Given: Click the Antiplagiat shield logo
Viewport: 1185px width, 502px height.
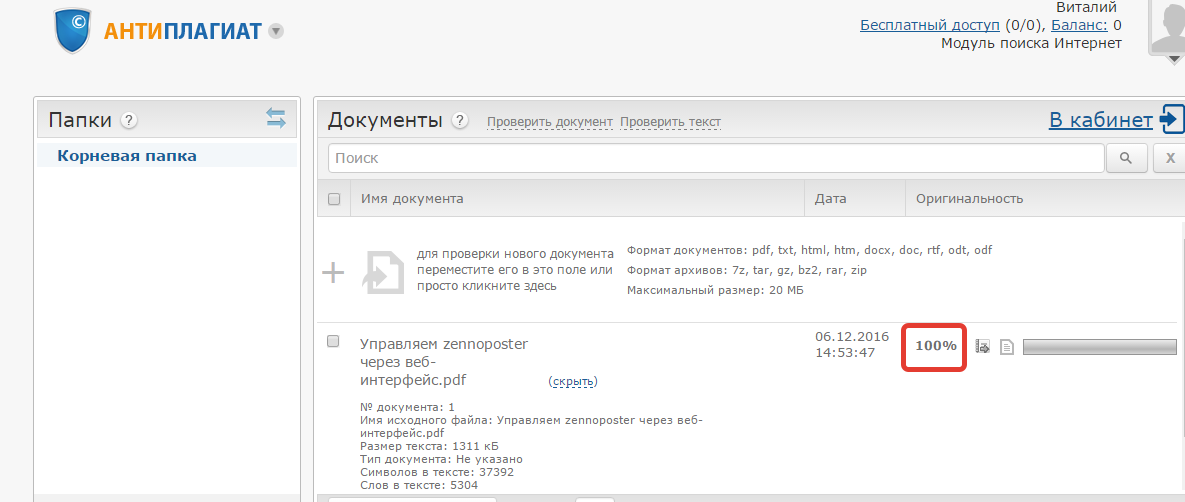Looking at the screenshot, I should coord(74,30).
